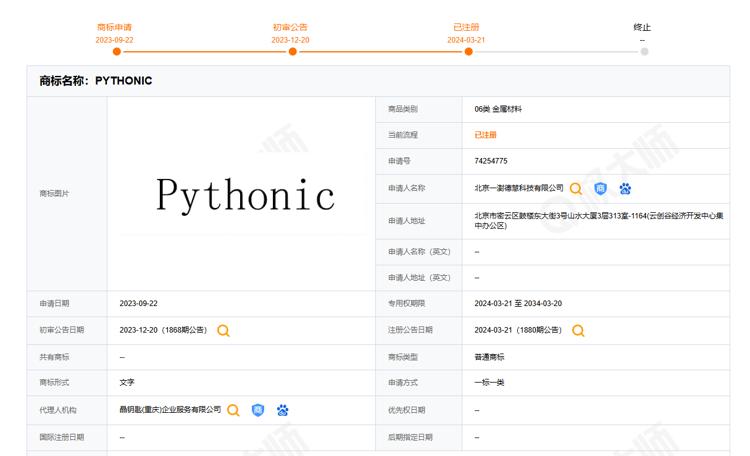Click the 申请号 label
This screenshot has height=456, width=750.
[399, 161]
